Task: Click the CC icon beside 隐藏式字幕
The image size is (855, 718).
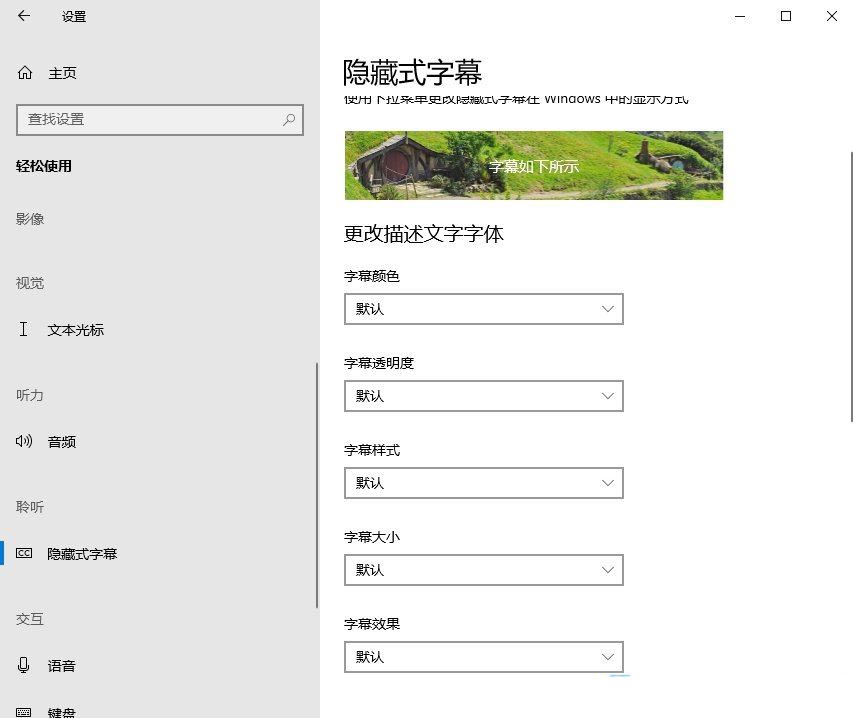Action: coord(25,553)
